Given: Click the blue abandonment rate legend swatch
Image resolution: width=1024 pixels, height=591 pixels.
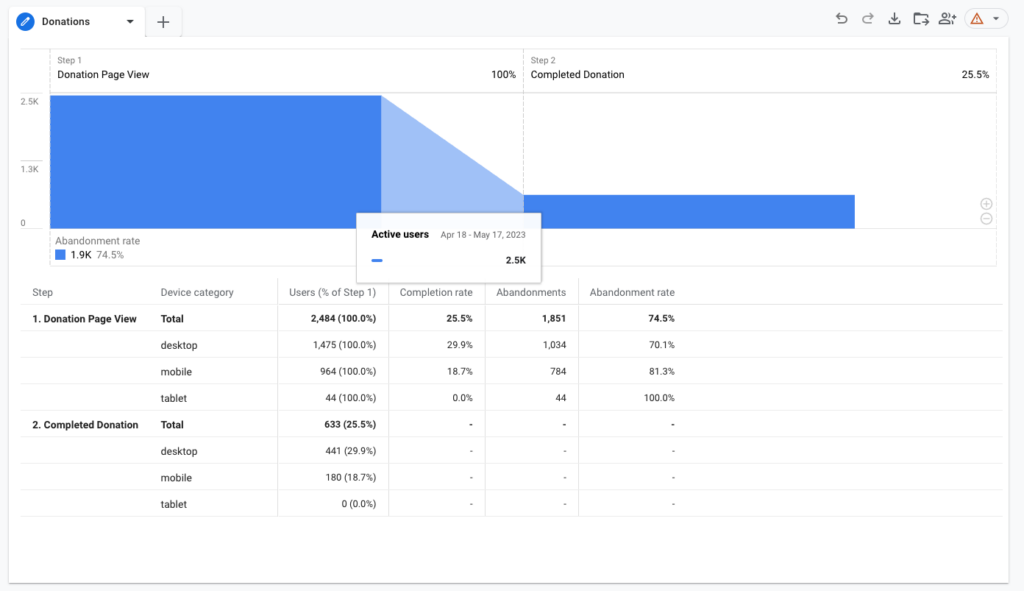Looking at the screenshot, I should pyautogui.click(x=60, y=255).
